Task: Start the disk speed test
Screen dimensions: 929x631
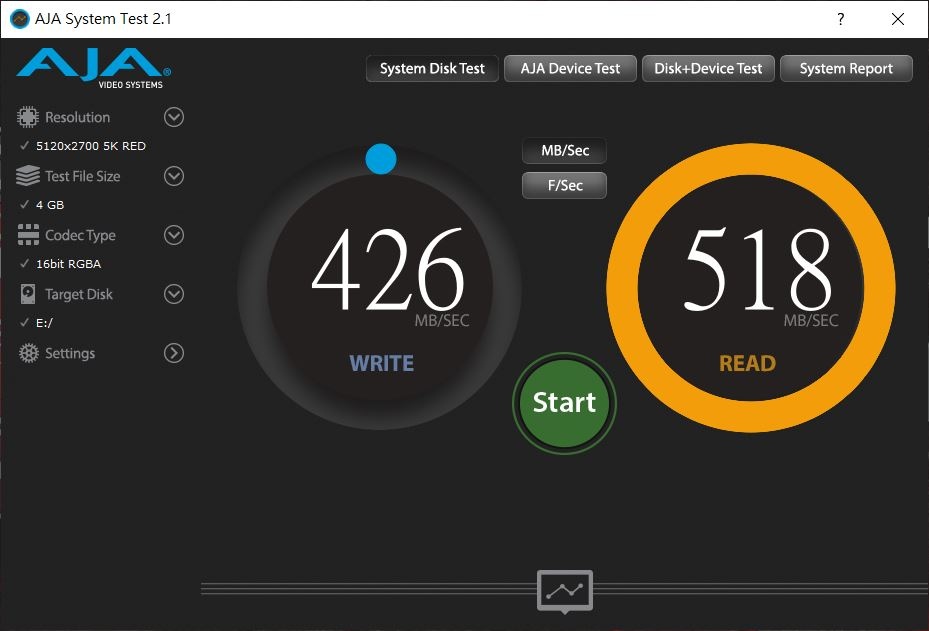Action: point(565,403)
